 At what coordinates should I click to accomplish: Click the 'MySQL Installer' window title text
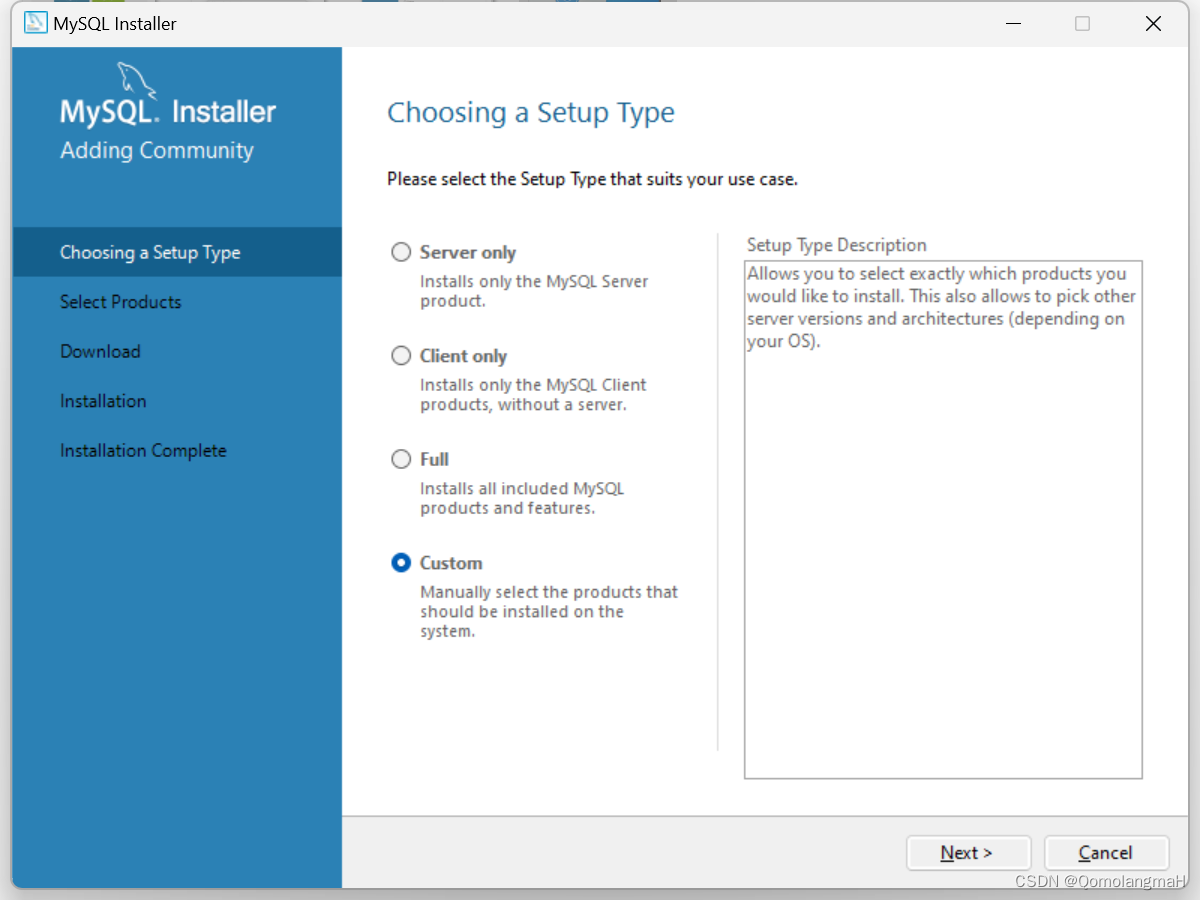pos(115,24)
